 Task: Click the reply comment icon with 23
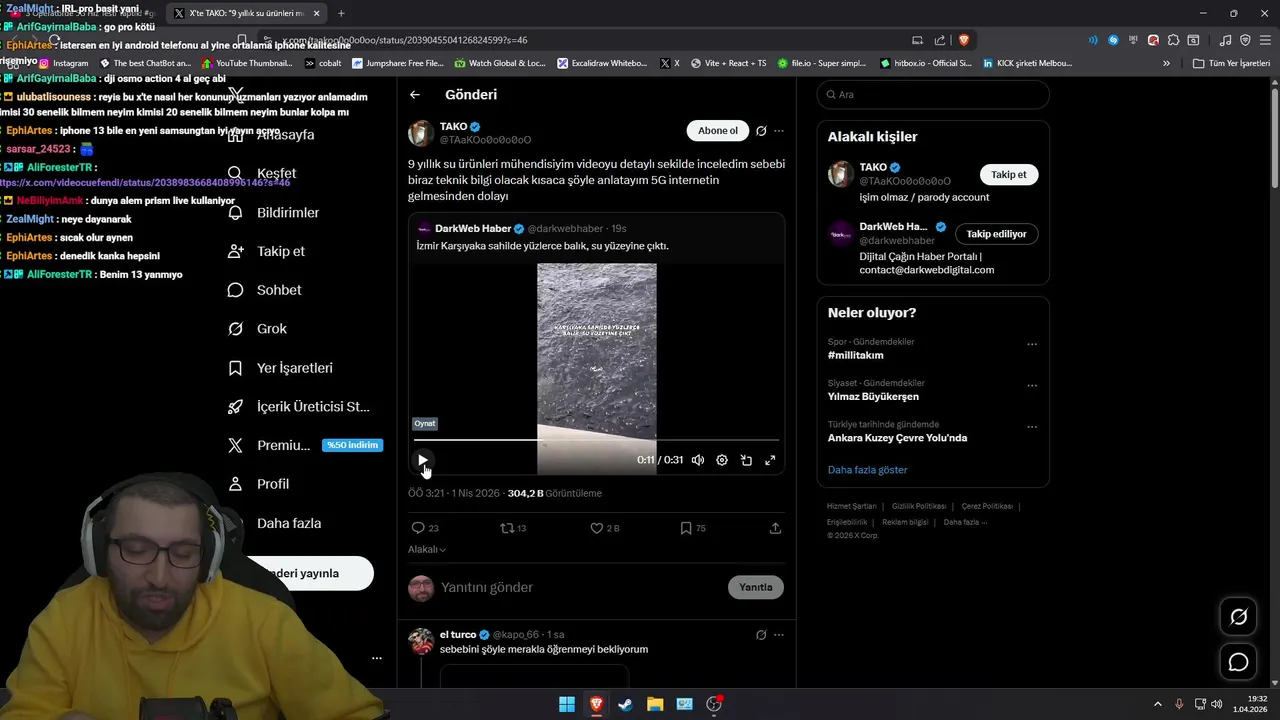[x=425, y=528]
